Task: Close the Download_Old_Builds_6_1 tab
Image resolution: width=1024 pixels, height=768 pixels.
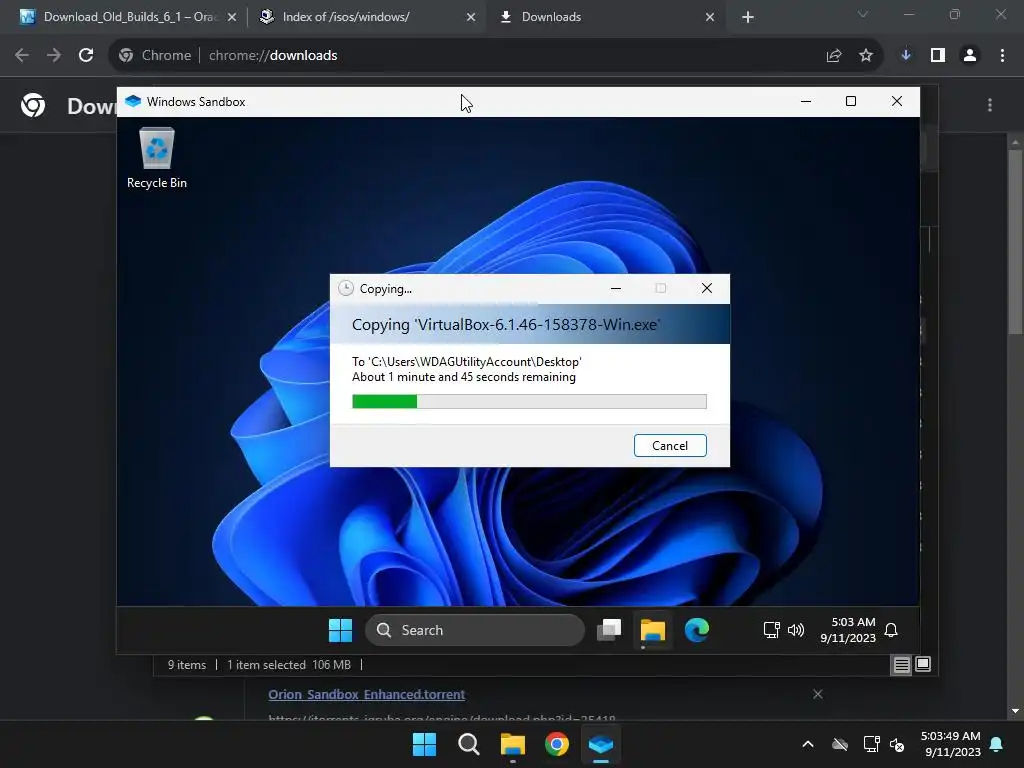Action: [232, 18]
